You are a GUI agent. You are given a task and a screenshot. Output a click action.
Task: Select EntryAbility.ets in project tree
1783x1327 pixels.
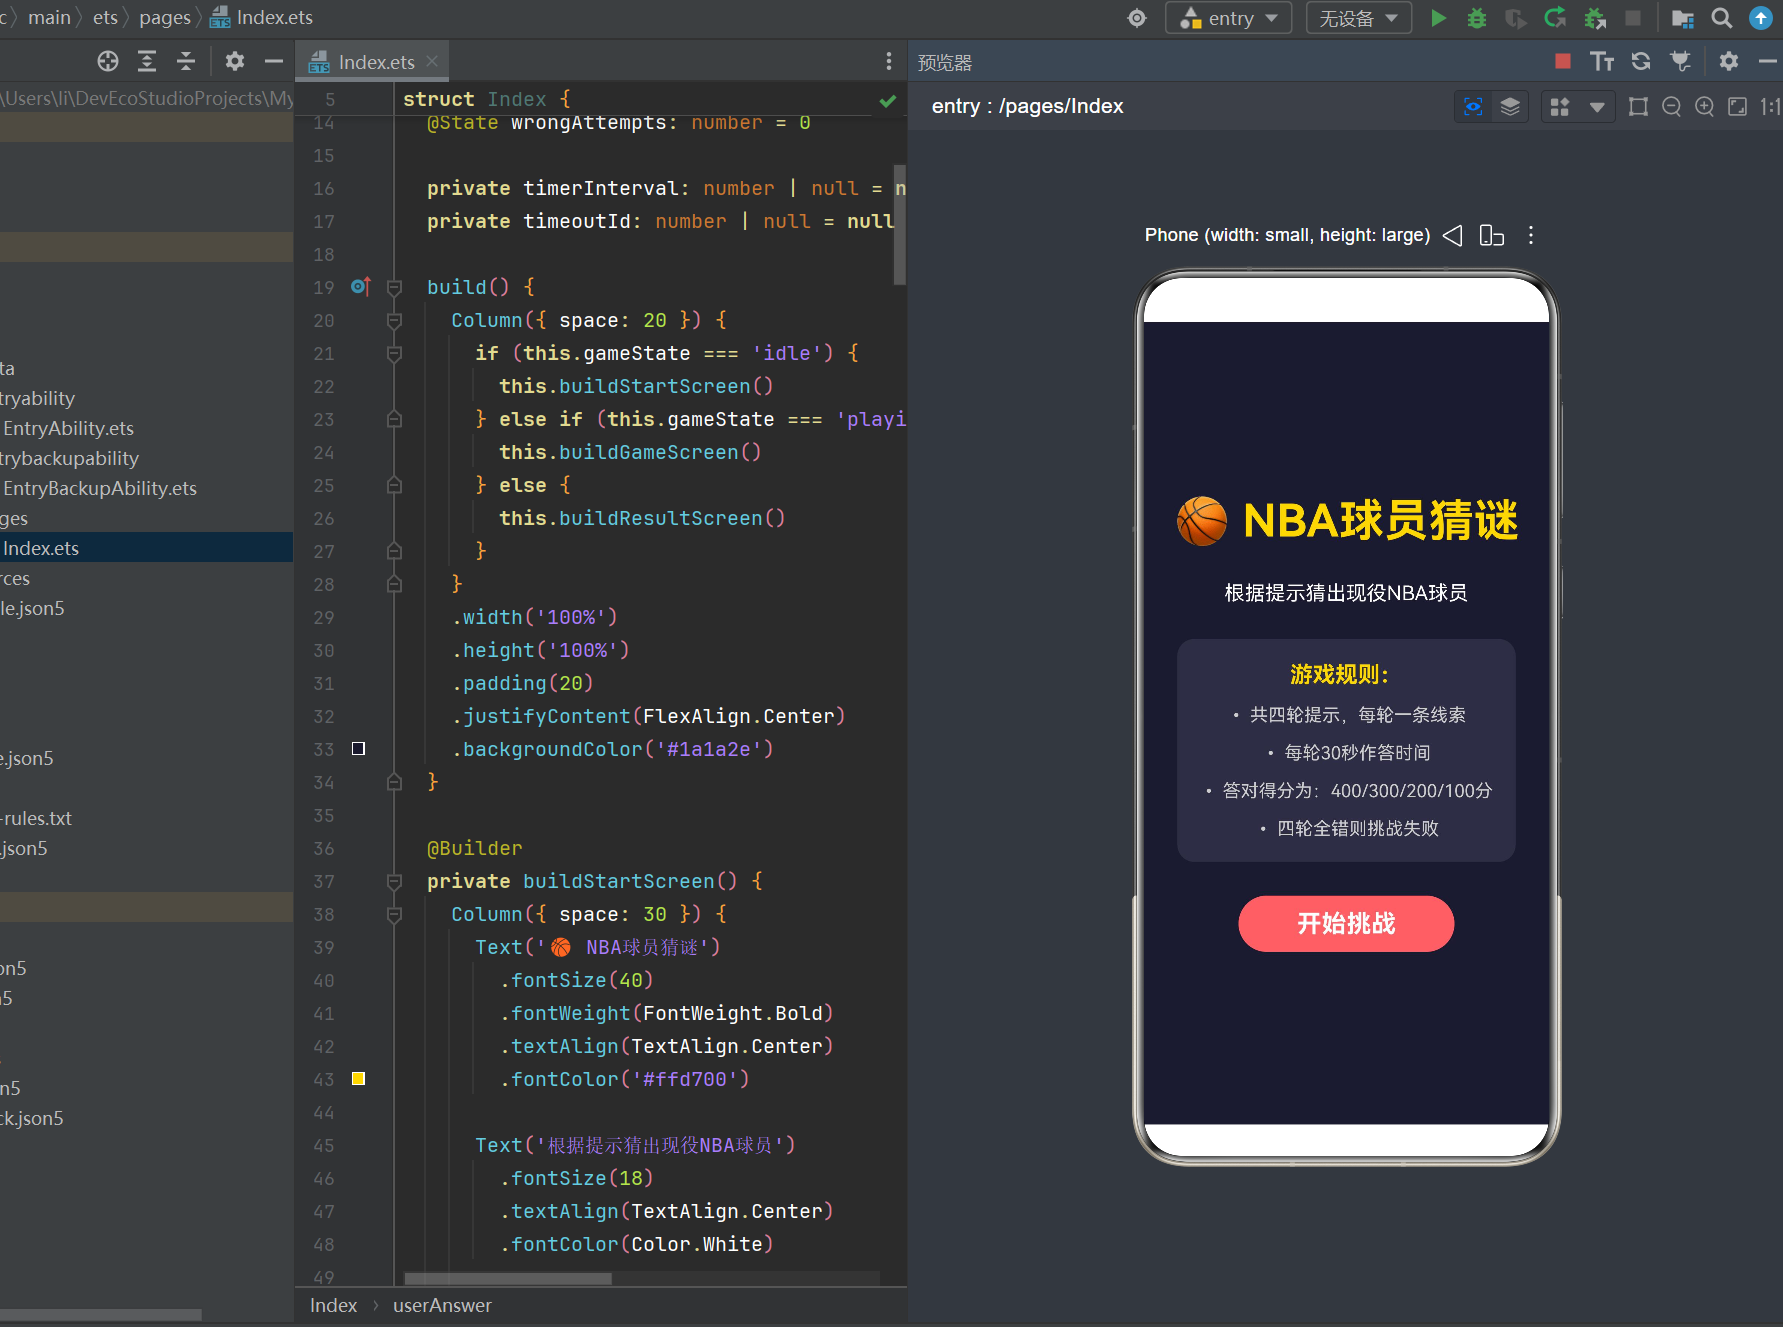click(x=68, y=428)
